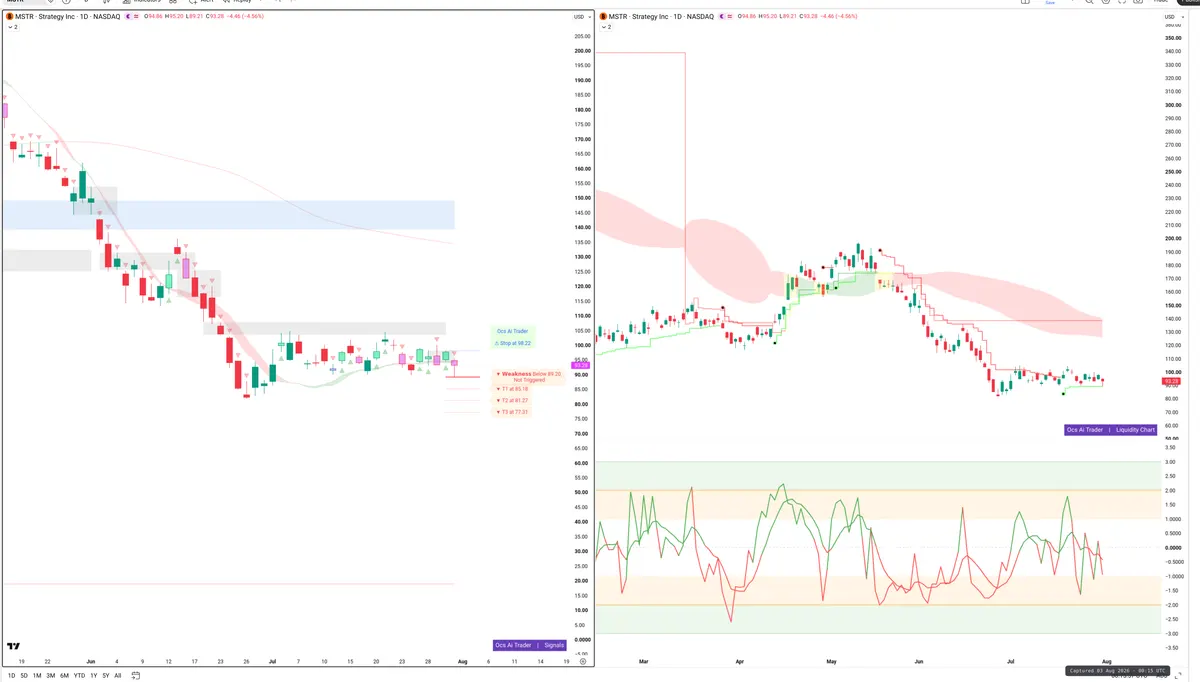Click the 'Jul' label on left time axis

click(273, 662)
